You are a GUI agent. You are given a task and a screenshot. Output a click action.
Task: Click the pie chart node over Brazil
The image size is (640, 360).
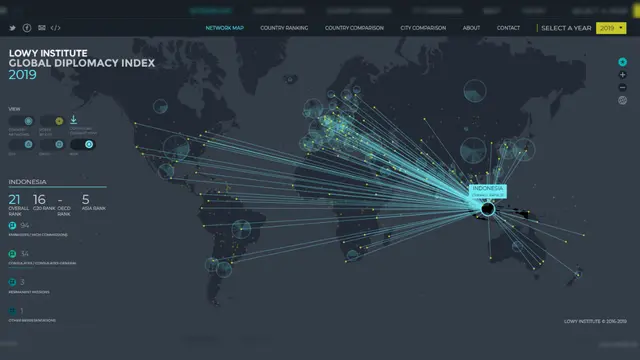pos(241,229)
